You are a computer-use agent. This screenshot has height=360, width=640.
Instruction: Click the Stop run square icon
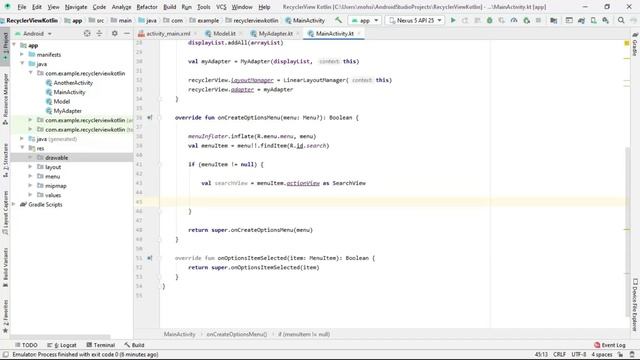click(538, 20)
